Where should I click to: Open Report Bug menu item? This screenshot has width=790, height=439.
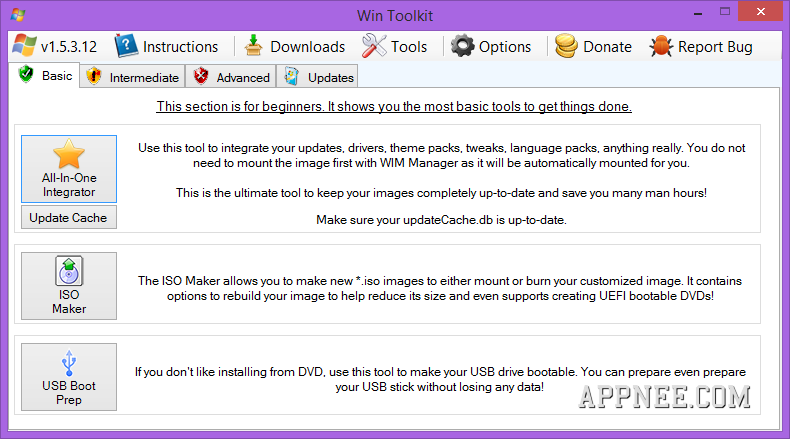[x=701, y=46]
